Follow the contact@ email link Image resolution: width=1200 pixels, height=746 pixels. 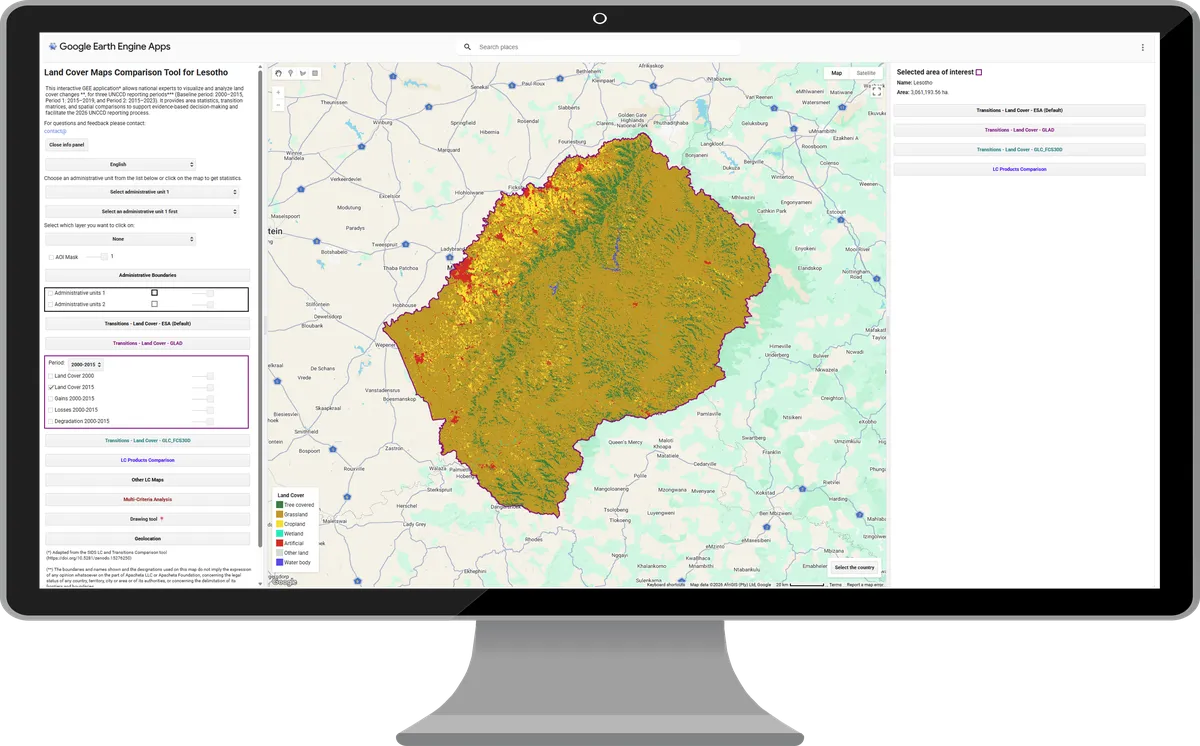pos(55,131)
